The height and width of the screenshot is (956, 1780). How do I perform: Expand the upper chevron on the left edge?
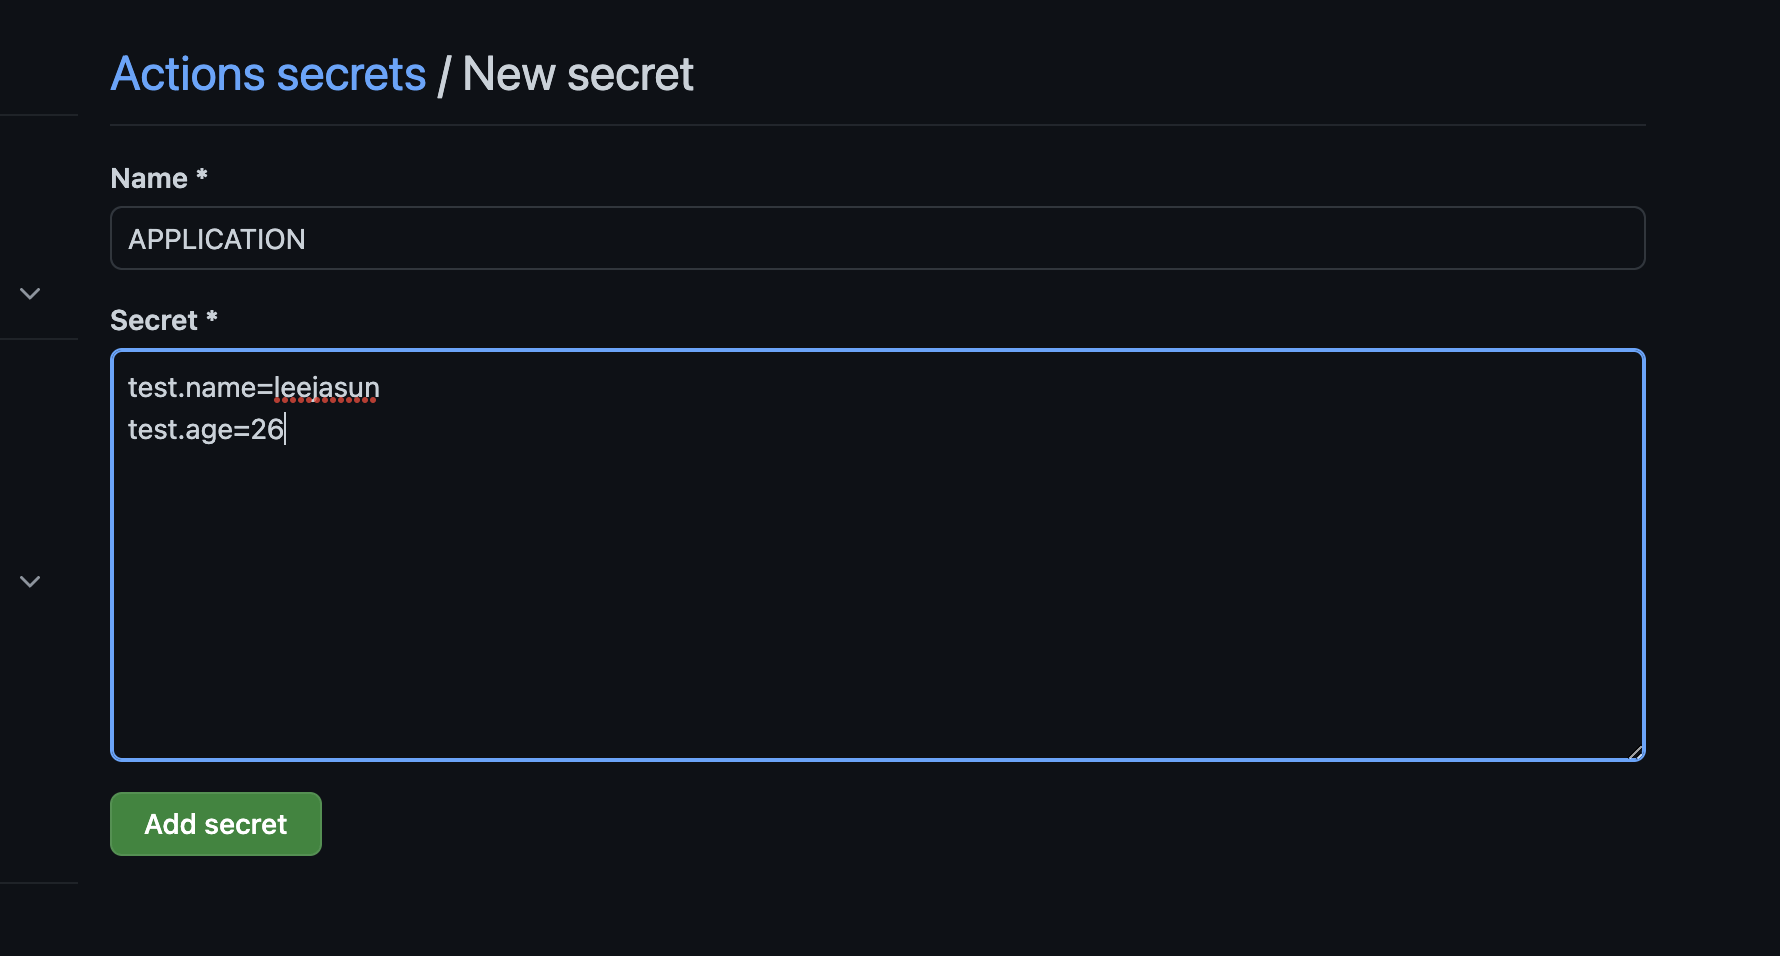click(x=29, y=293)
